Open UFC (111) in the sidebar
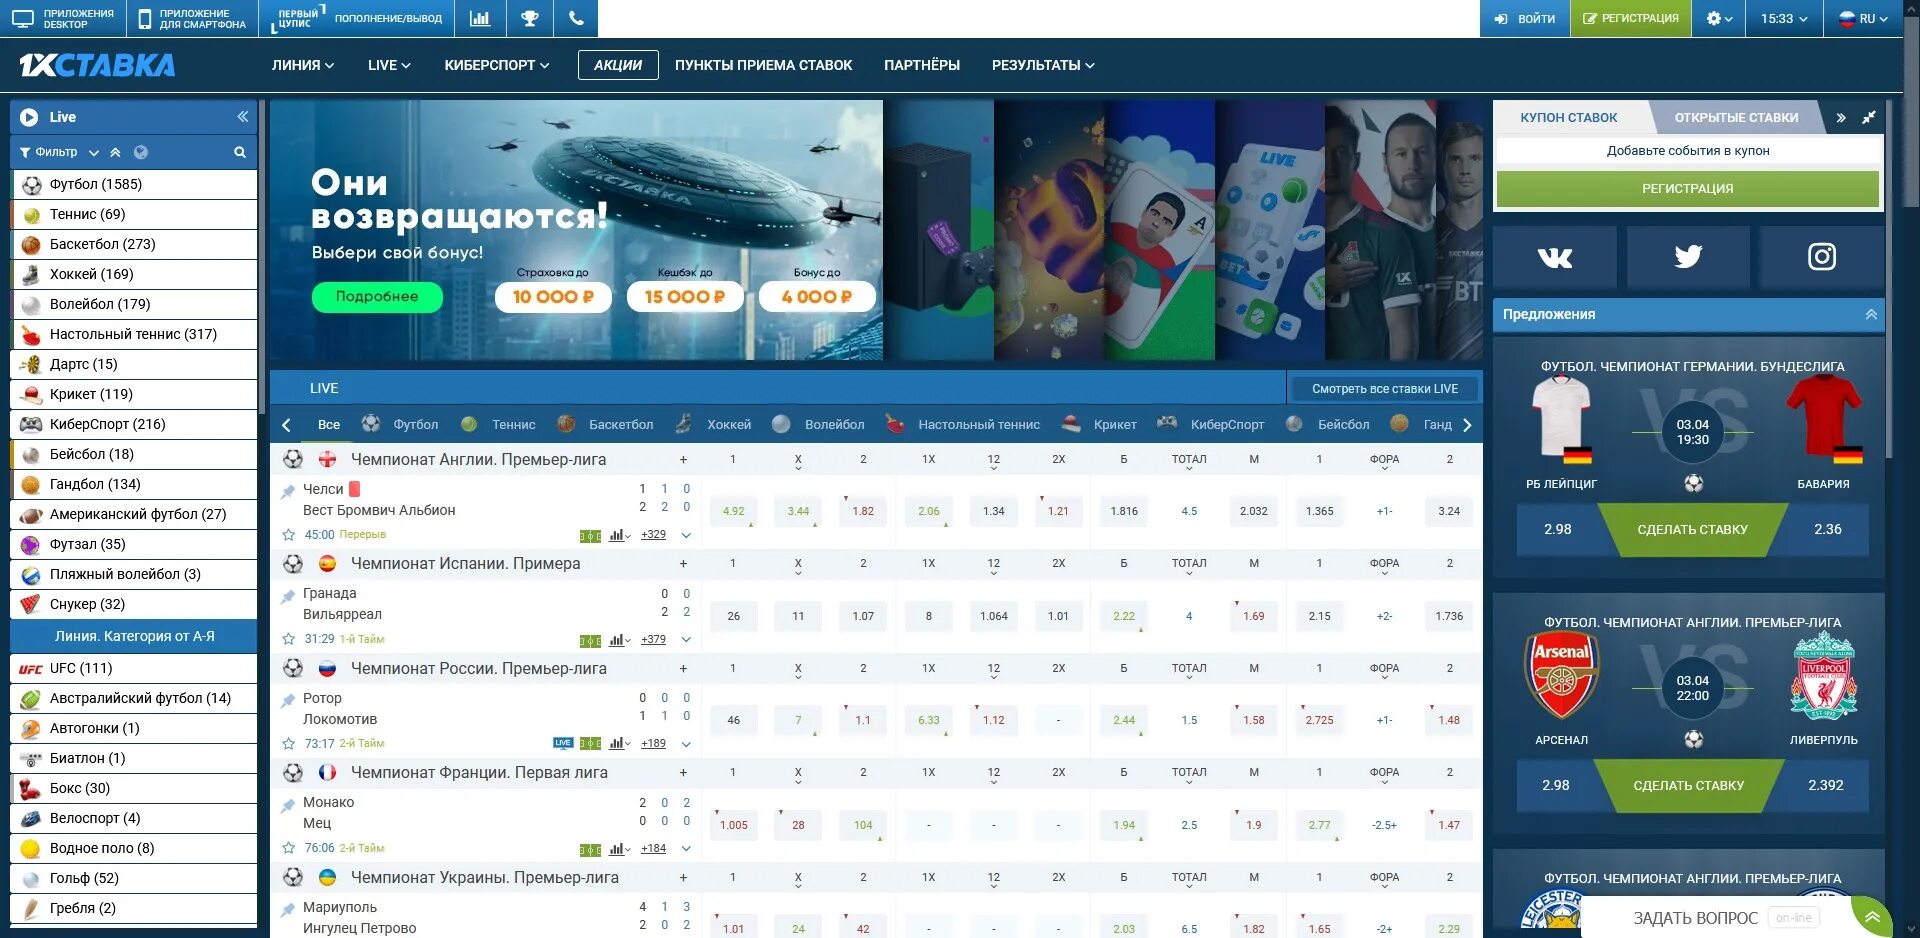 click(x=134, y=668)
